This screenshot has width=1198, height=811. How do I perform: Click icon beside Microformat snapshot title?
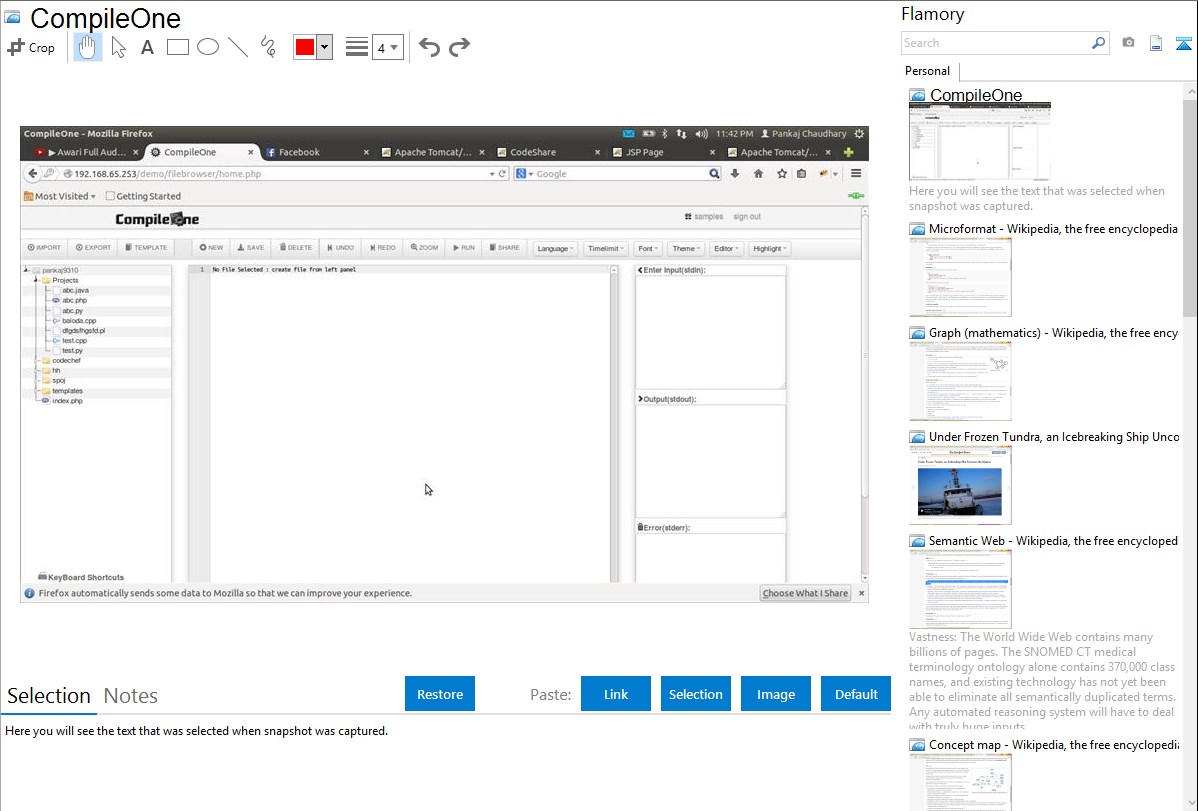click(x=917, y=229)
